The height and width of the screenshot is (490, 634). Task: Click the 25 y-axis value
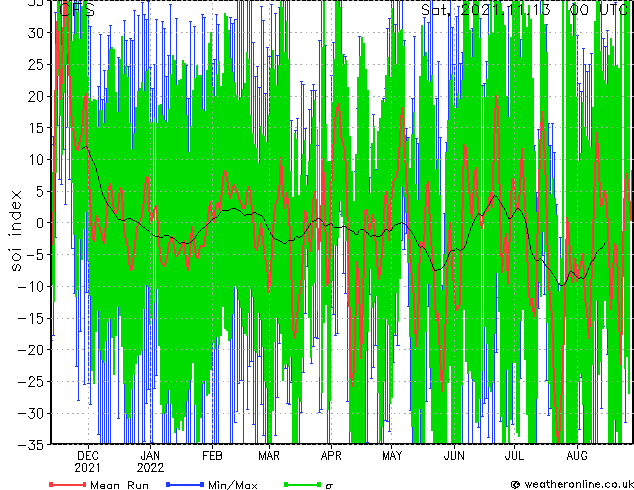[36, 65]
